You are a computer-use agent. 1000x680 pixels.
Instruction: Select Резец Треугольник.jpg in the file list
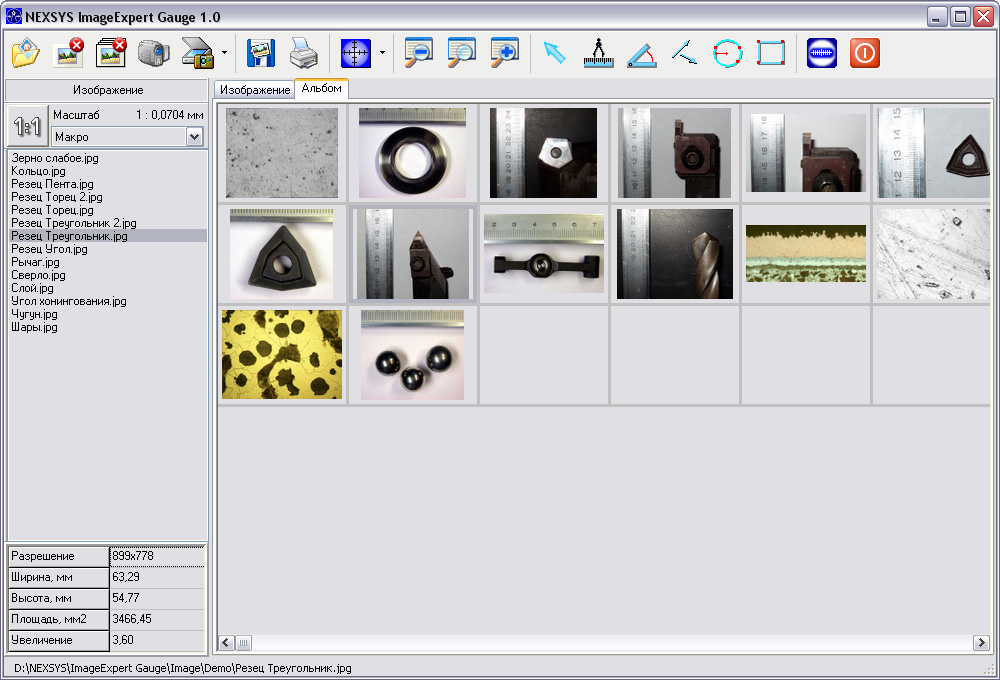click(107, 236)
